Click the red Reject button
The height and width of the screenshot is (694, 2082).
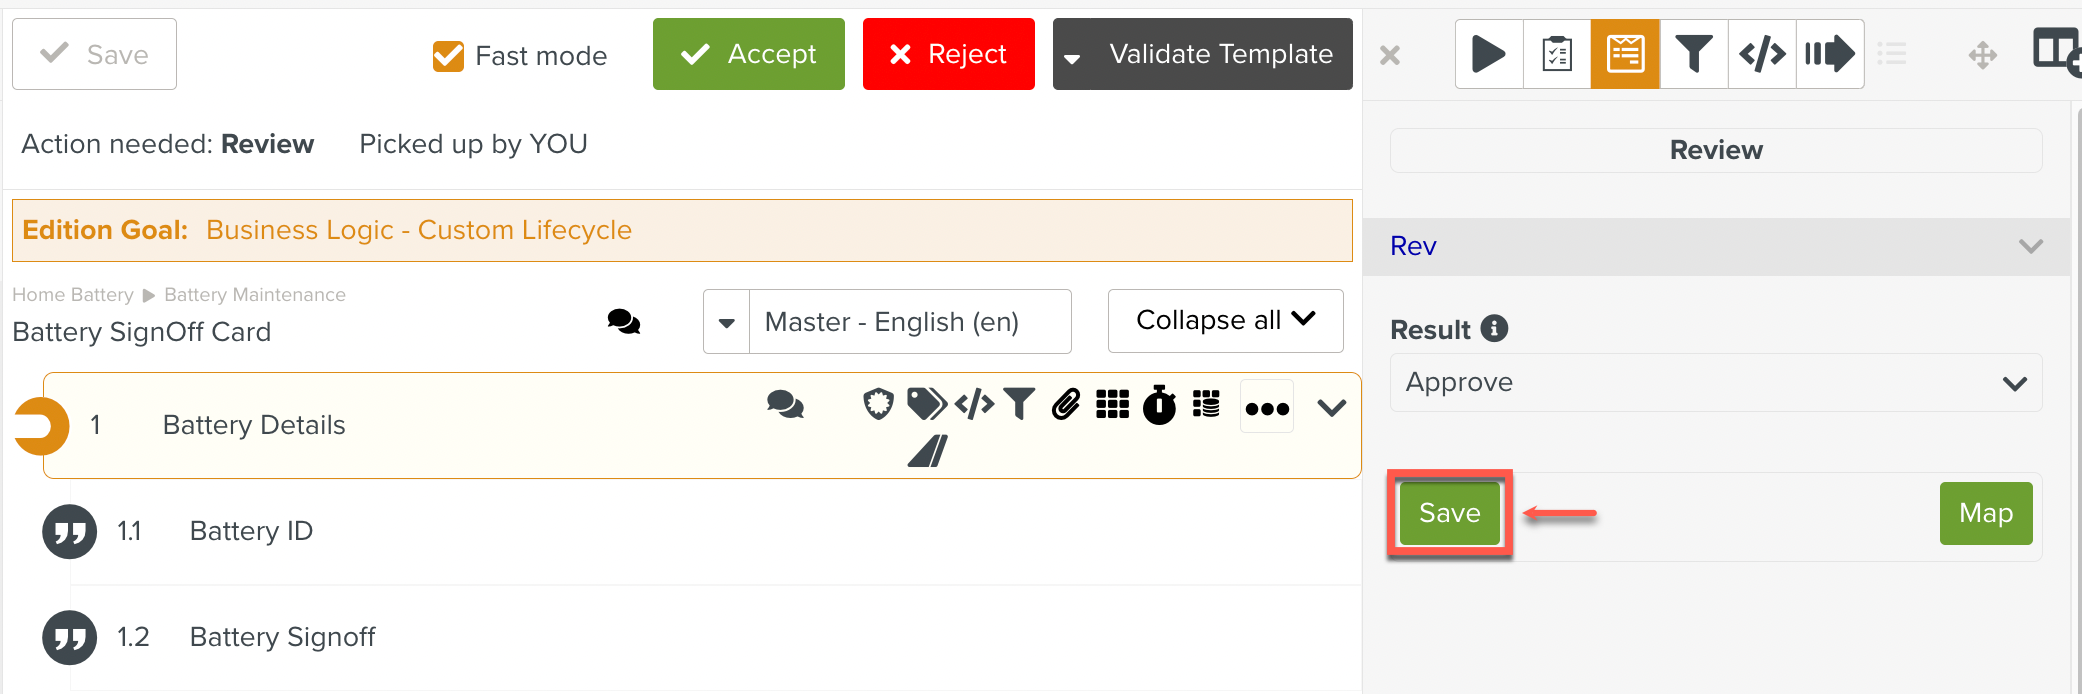point(948,54)
